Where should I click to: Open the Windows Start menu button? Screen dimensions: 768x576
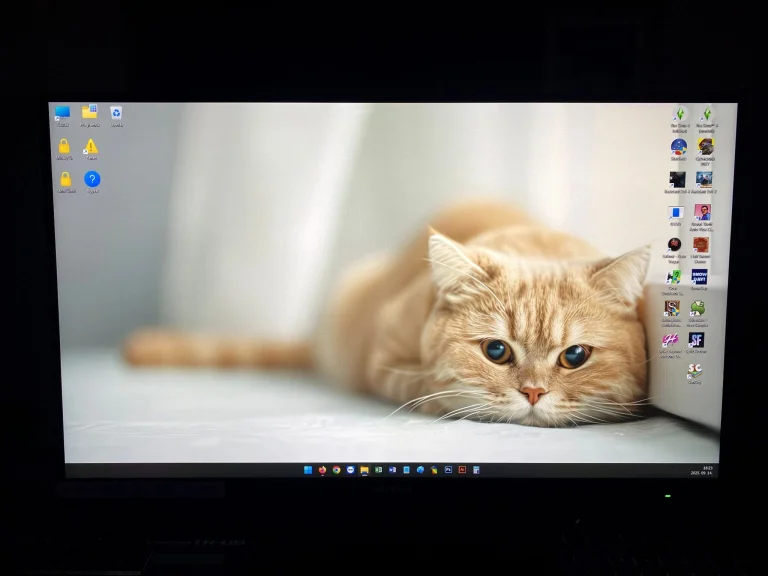(x=308, y=470)
